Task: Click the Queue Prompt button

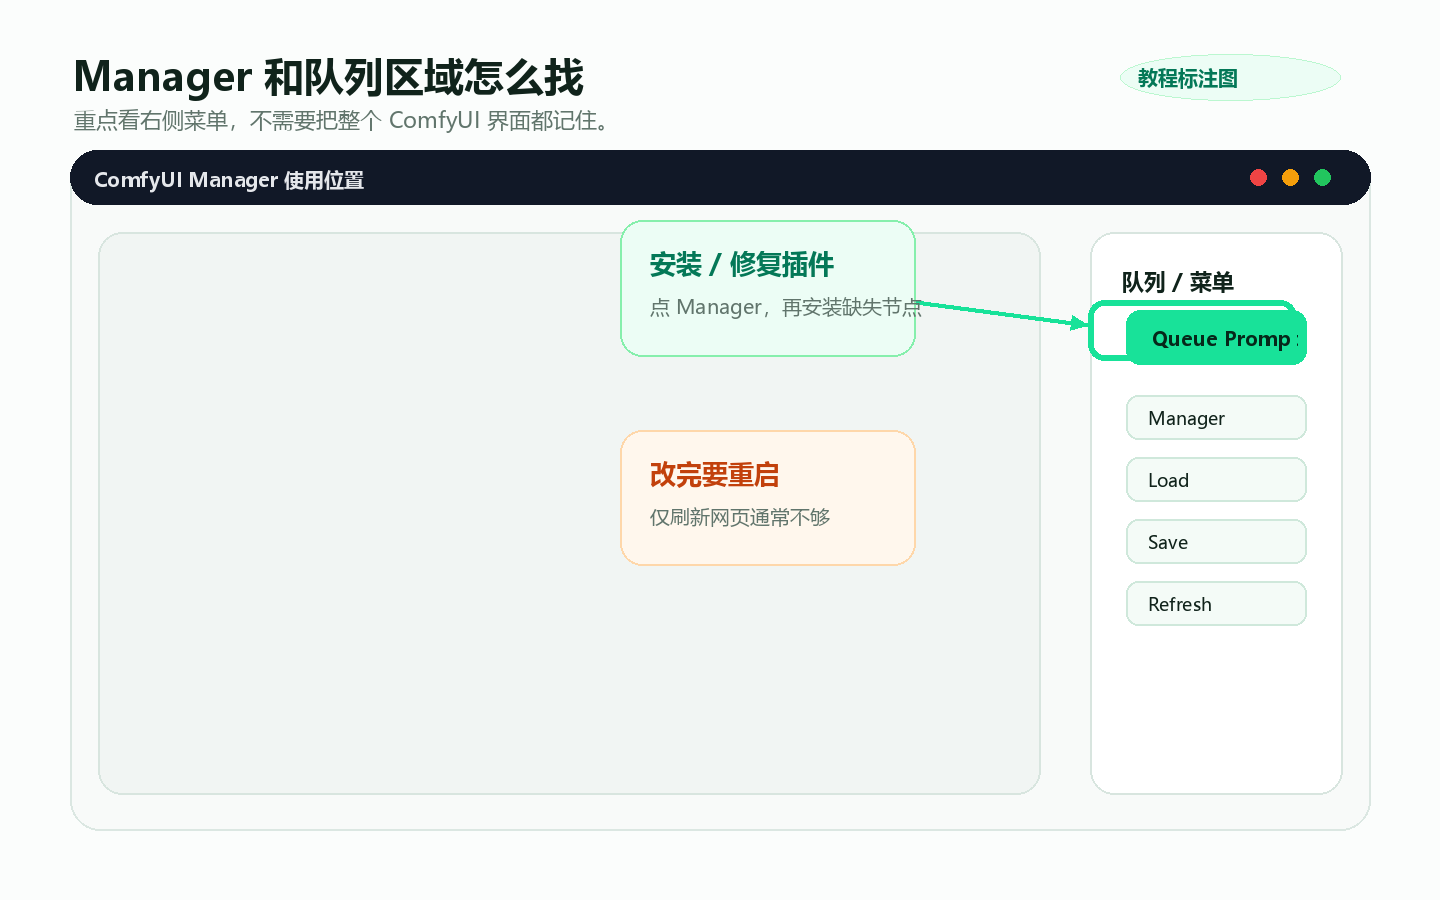Action: (x=1216, y=338)
